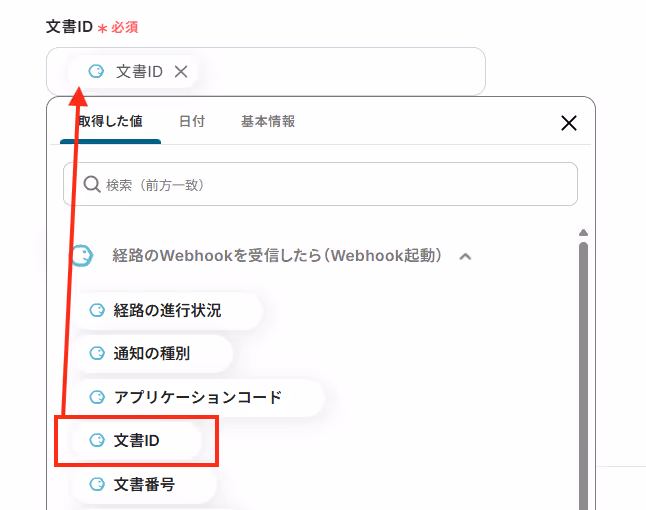This screenshot has height=510, width=646.
Task: Open the 基本情報 tab
Action: 268,121
